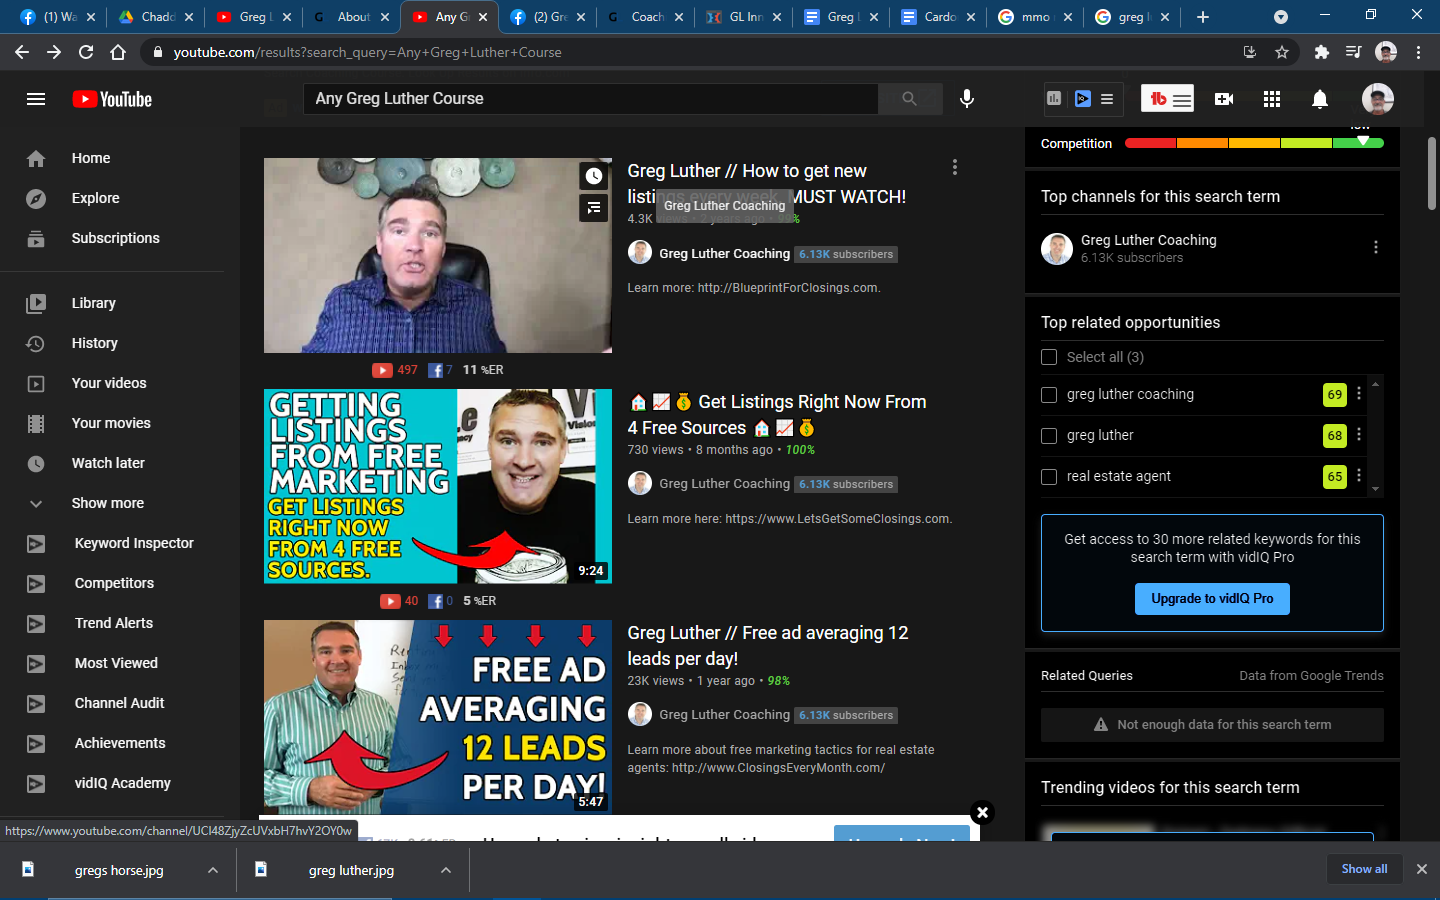
Task: Open YouTube notifications bell
Action: pos(1319,99)
